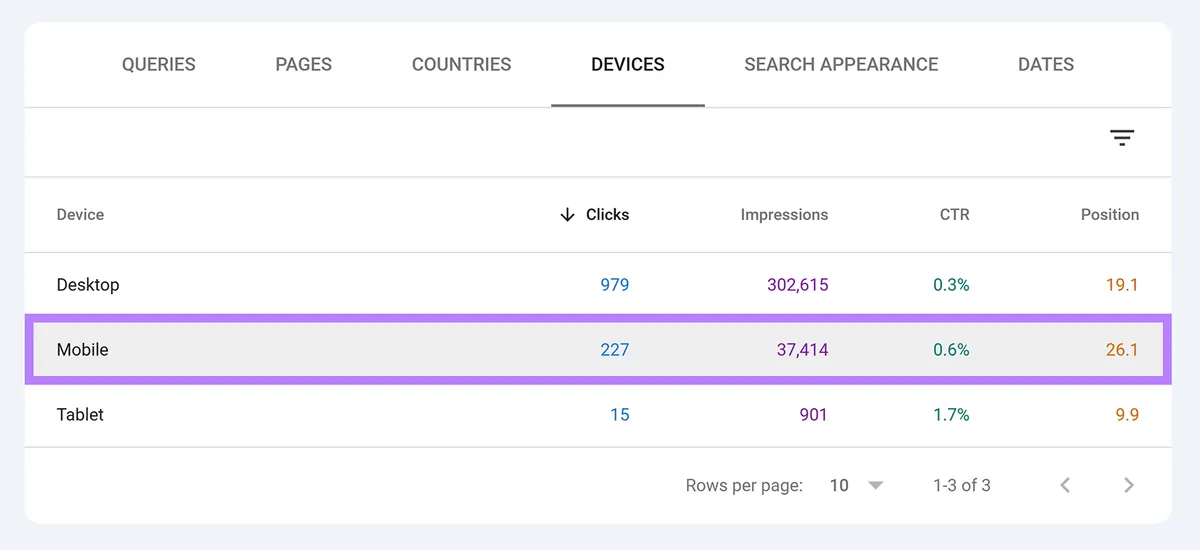Image resolution: width=1200 pixels, height=550 pixels.
Task: Open the filter rows icon
Action: click(x=1122, y=138)
